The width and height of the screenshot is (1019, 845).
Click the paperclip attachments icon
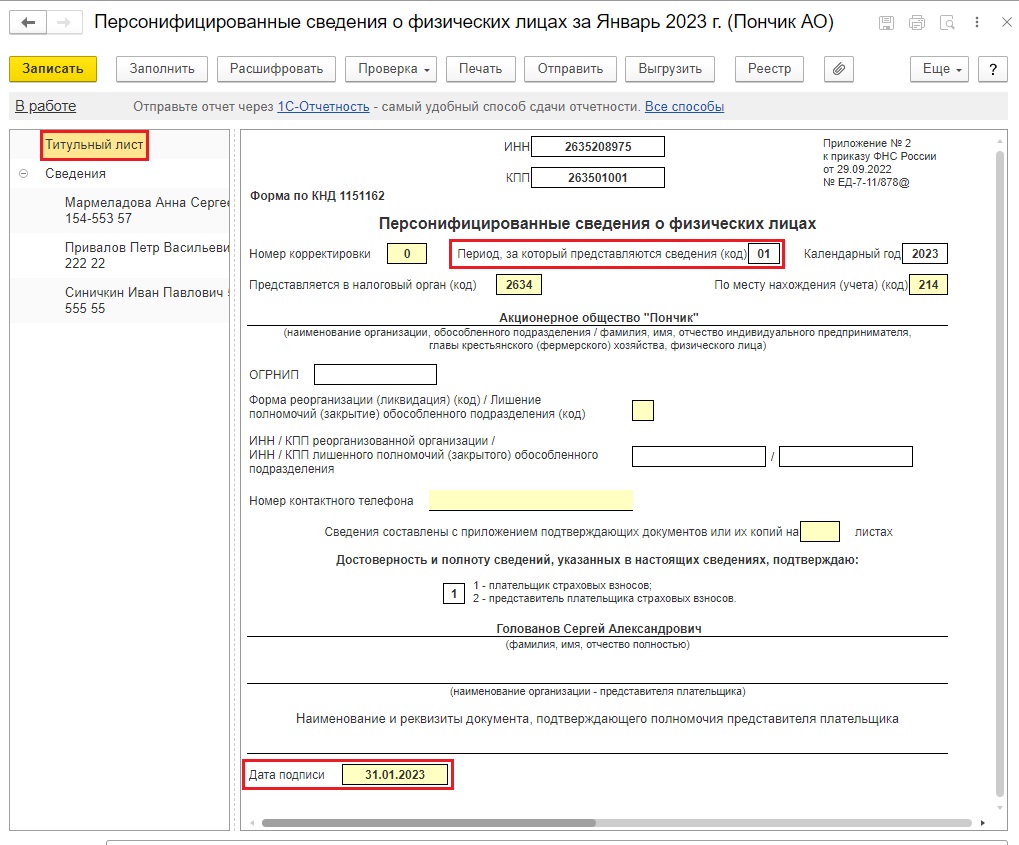pos(838,69)
